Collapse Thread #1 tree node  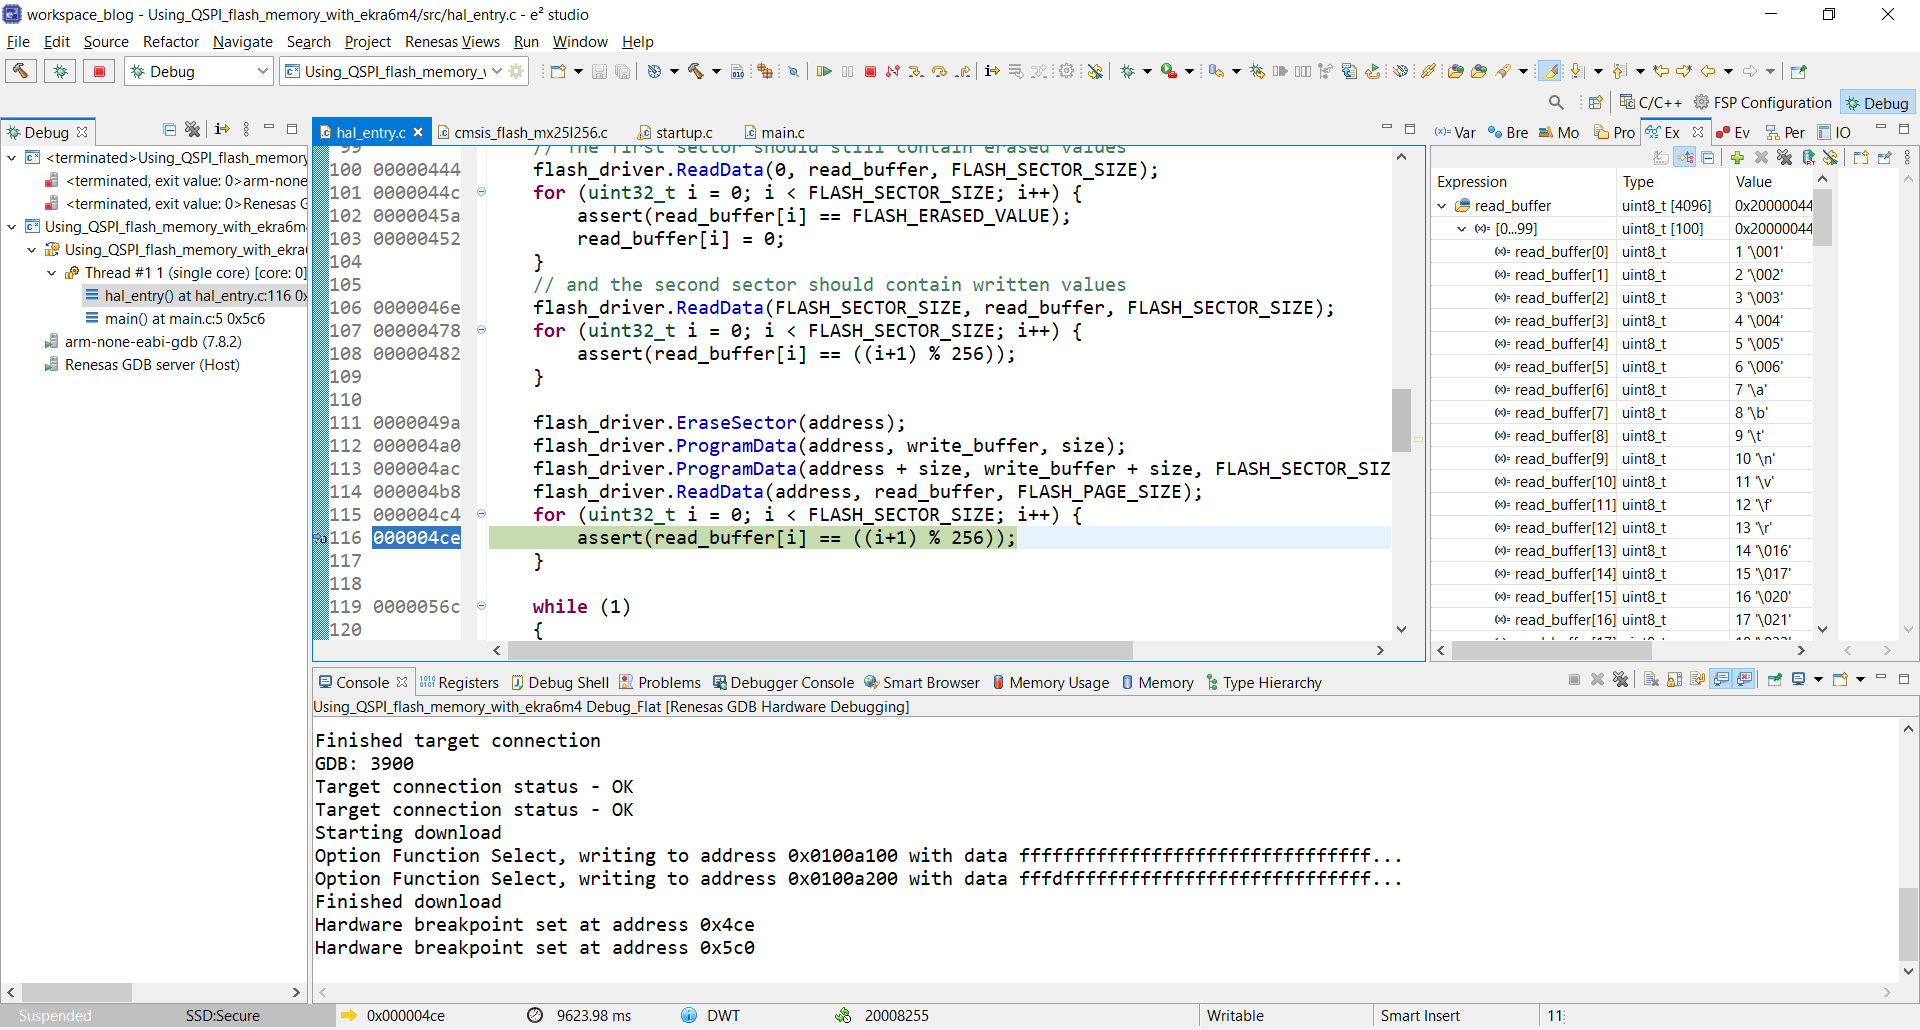click(x=51, y=273)
